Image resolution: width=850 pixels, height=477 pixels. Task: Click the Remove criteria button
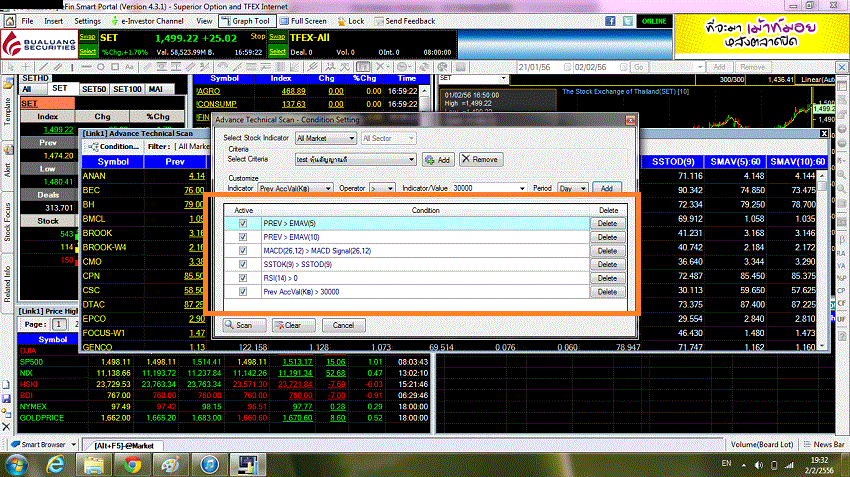481,159
